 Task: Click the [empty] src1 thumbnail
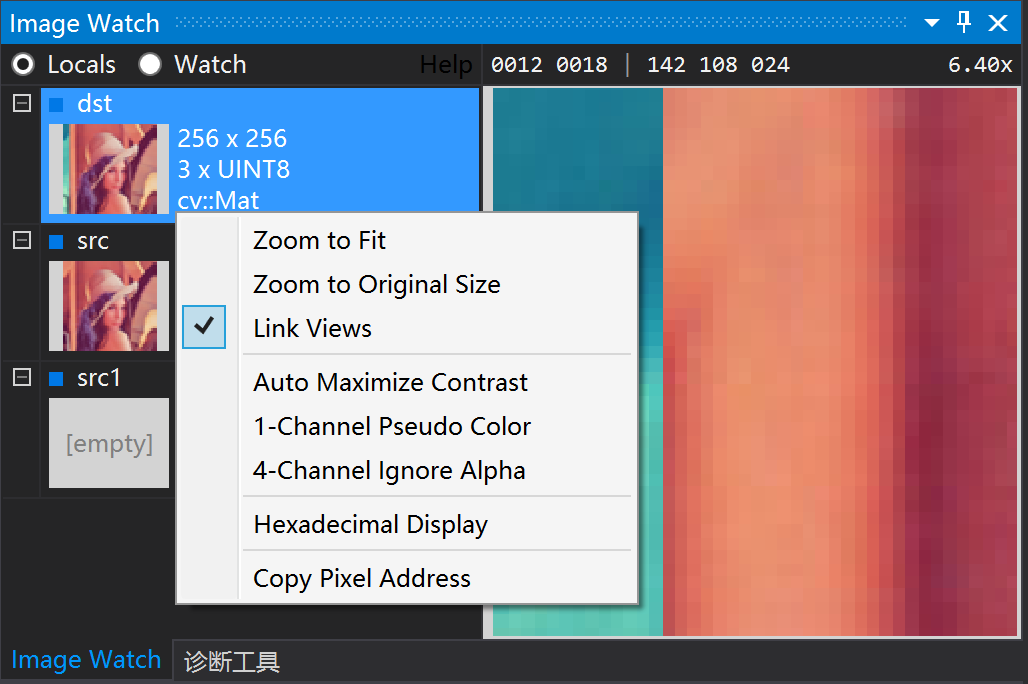(x=108, y=443)
